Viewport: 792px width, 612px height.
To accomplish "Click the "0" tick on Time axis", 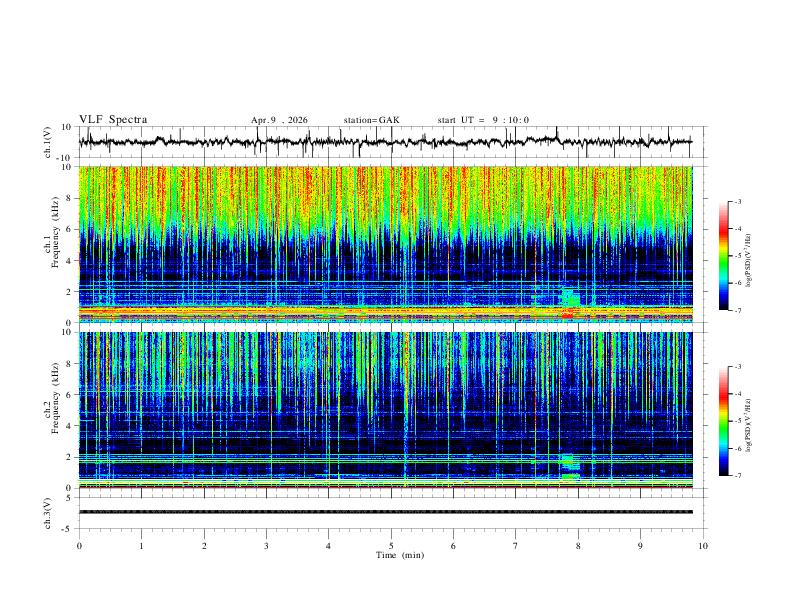I will [x=79, y=546].
